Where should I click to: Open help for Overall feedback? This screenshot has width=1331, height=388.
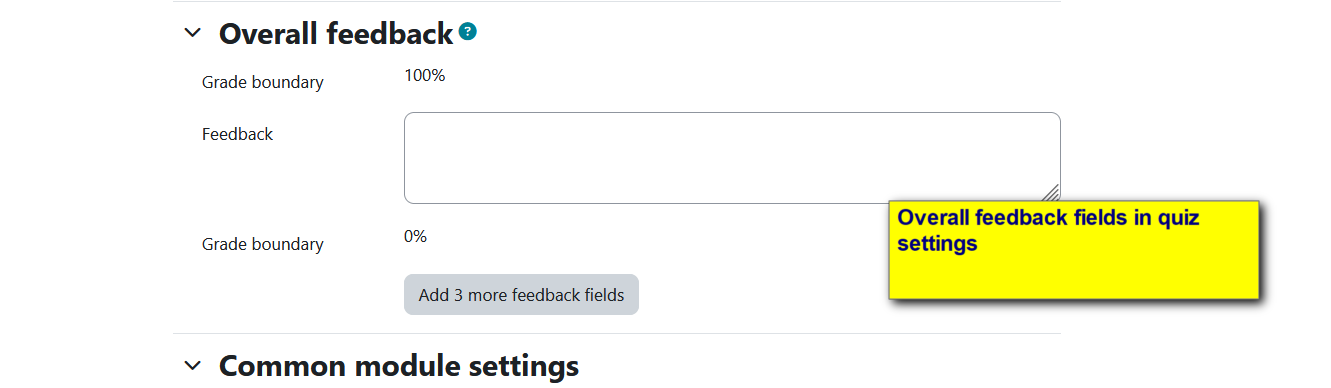point(467,32)
